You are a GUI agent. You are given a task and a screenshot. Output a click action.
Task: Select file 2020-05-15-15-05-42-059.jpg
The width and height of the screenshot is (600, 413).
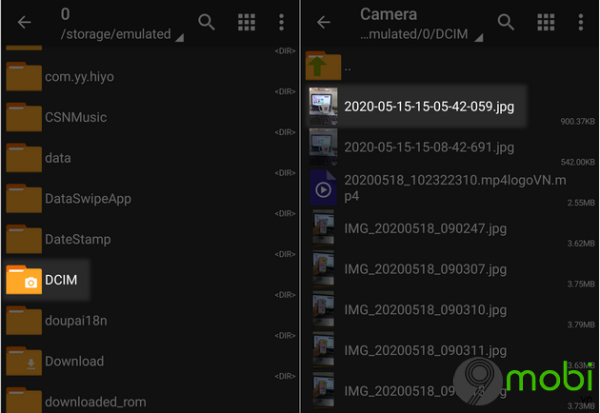428,106
